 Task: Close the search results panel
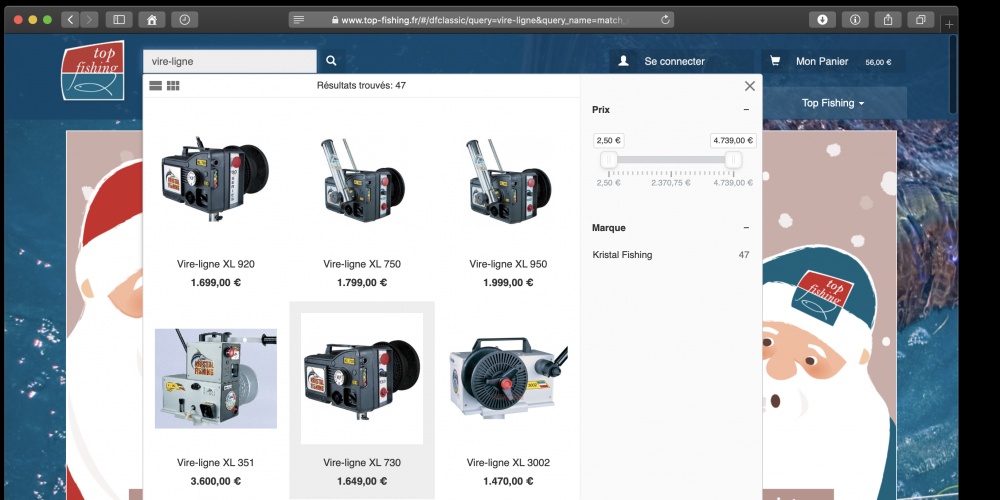coord(749,85)
